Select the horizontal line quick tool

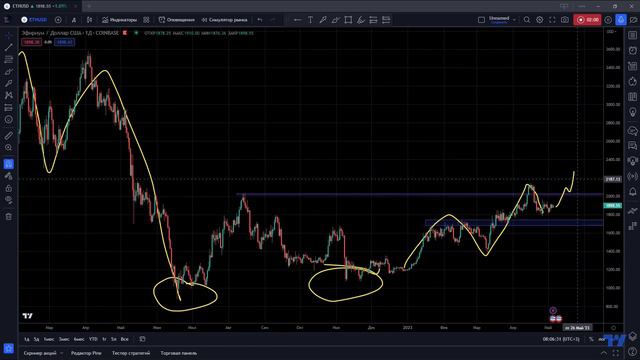(298, 20)
